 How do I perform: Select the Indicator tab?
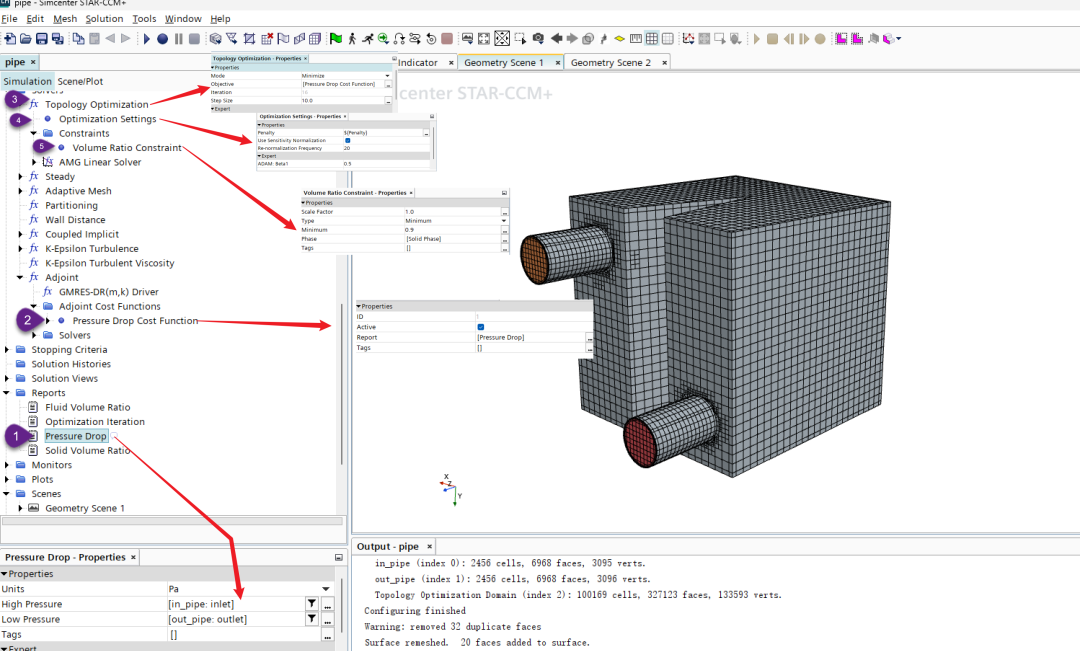(x=417, y=63)
